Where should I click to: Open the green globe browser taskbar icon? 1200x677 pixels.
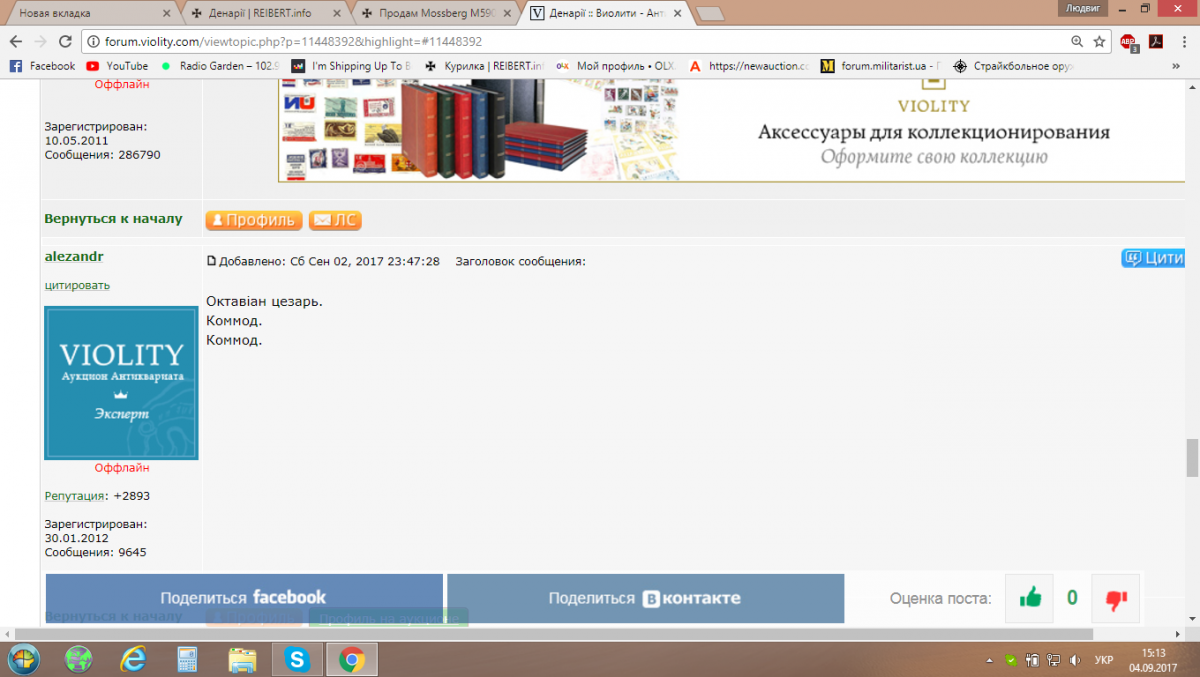79,659
